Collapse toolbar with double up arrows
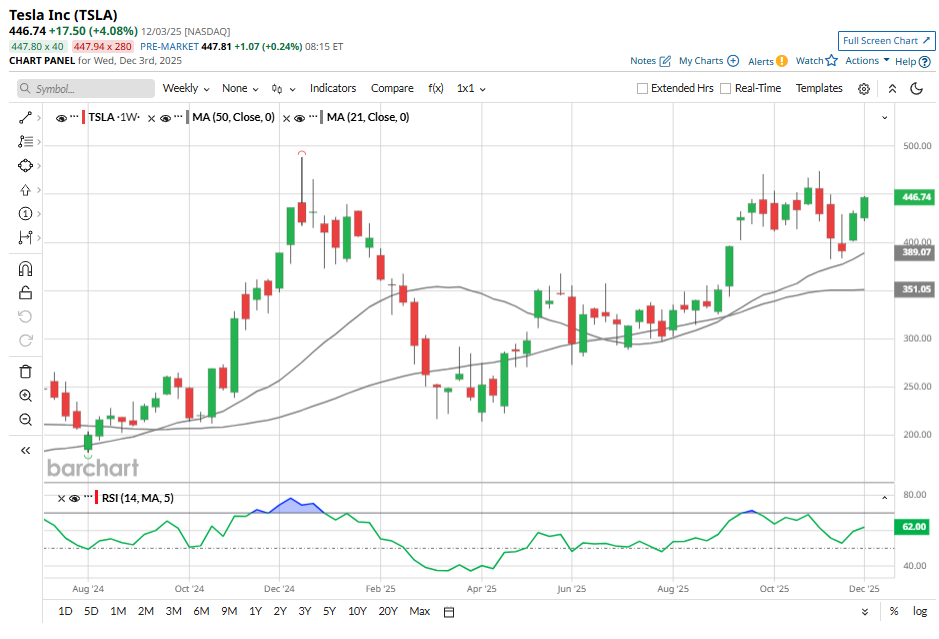This screenshot has width=939, height=639. tap(892, 89)
